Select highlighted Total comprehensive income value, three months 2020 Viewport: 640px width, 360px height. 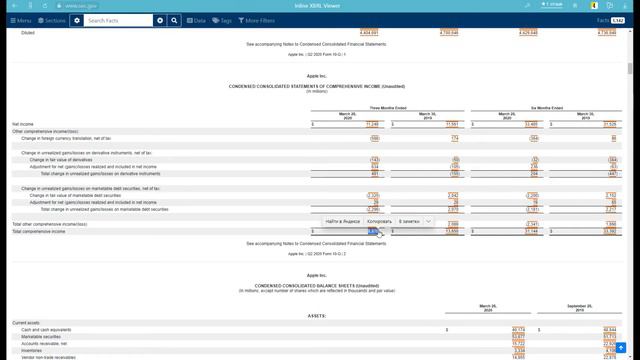tap(373, 231)
